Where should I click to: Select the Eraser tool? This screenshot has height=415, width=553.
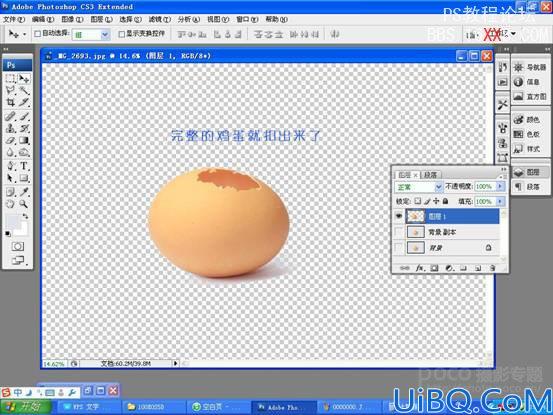click(11, 140)
